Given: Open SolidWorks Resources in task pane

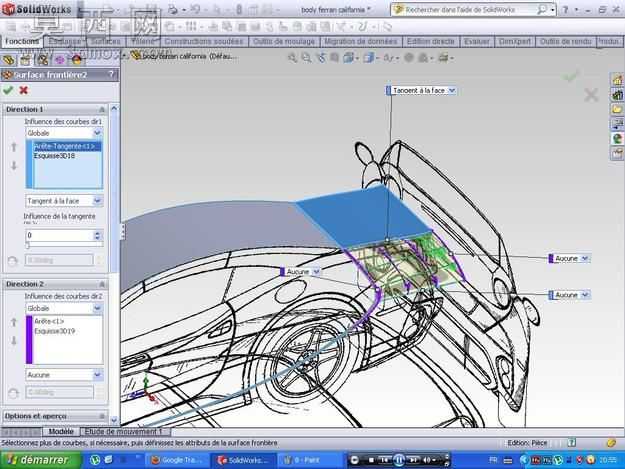Looking at the screenshot, I should tap(617, 80).
